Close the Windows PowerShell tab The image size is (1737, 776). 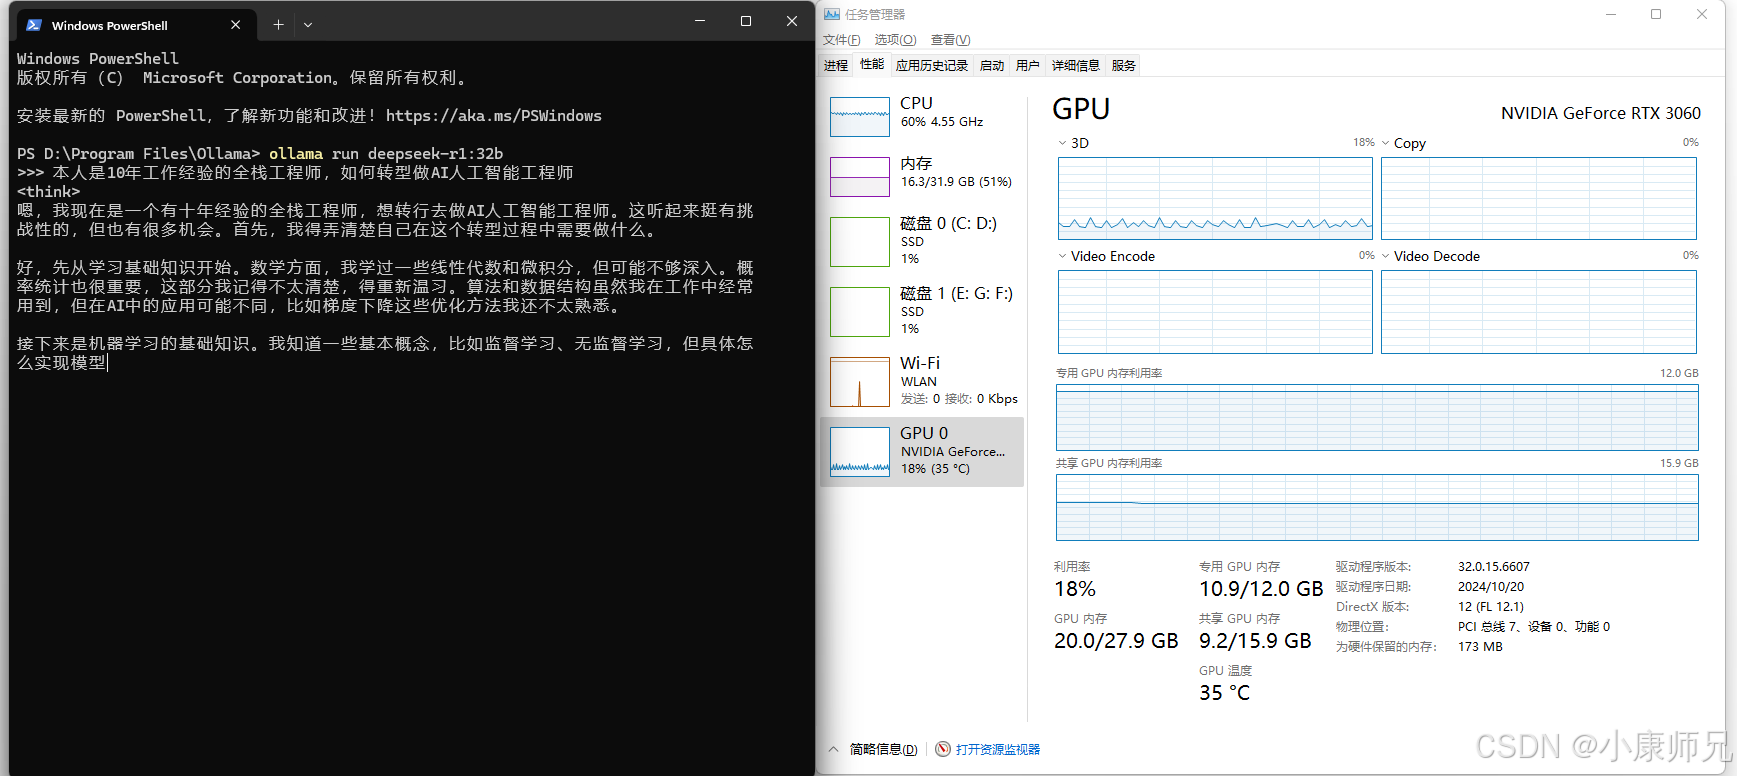(x=236, y=25)
